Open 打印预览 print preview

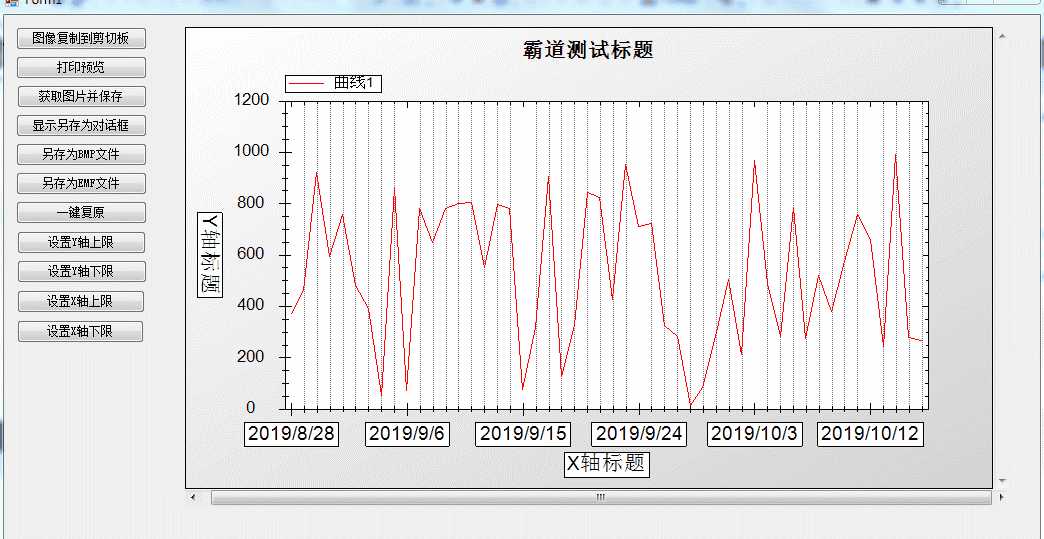click(x=81, y=67)
